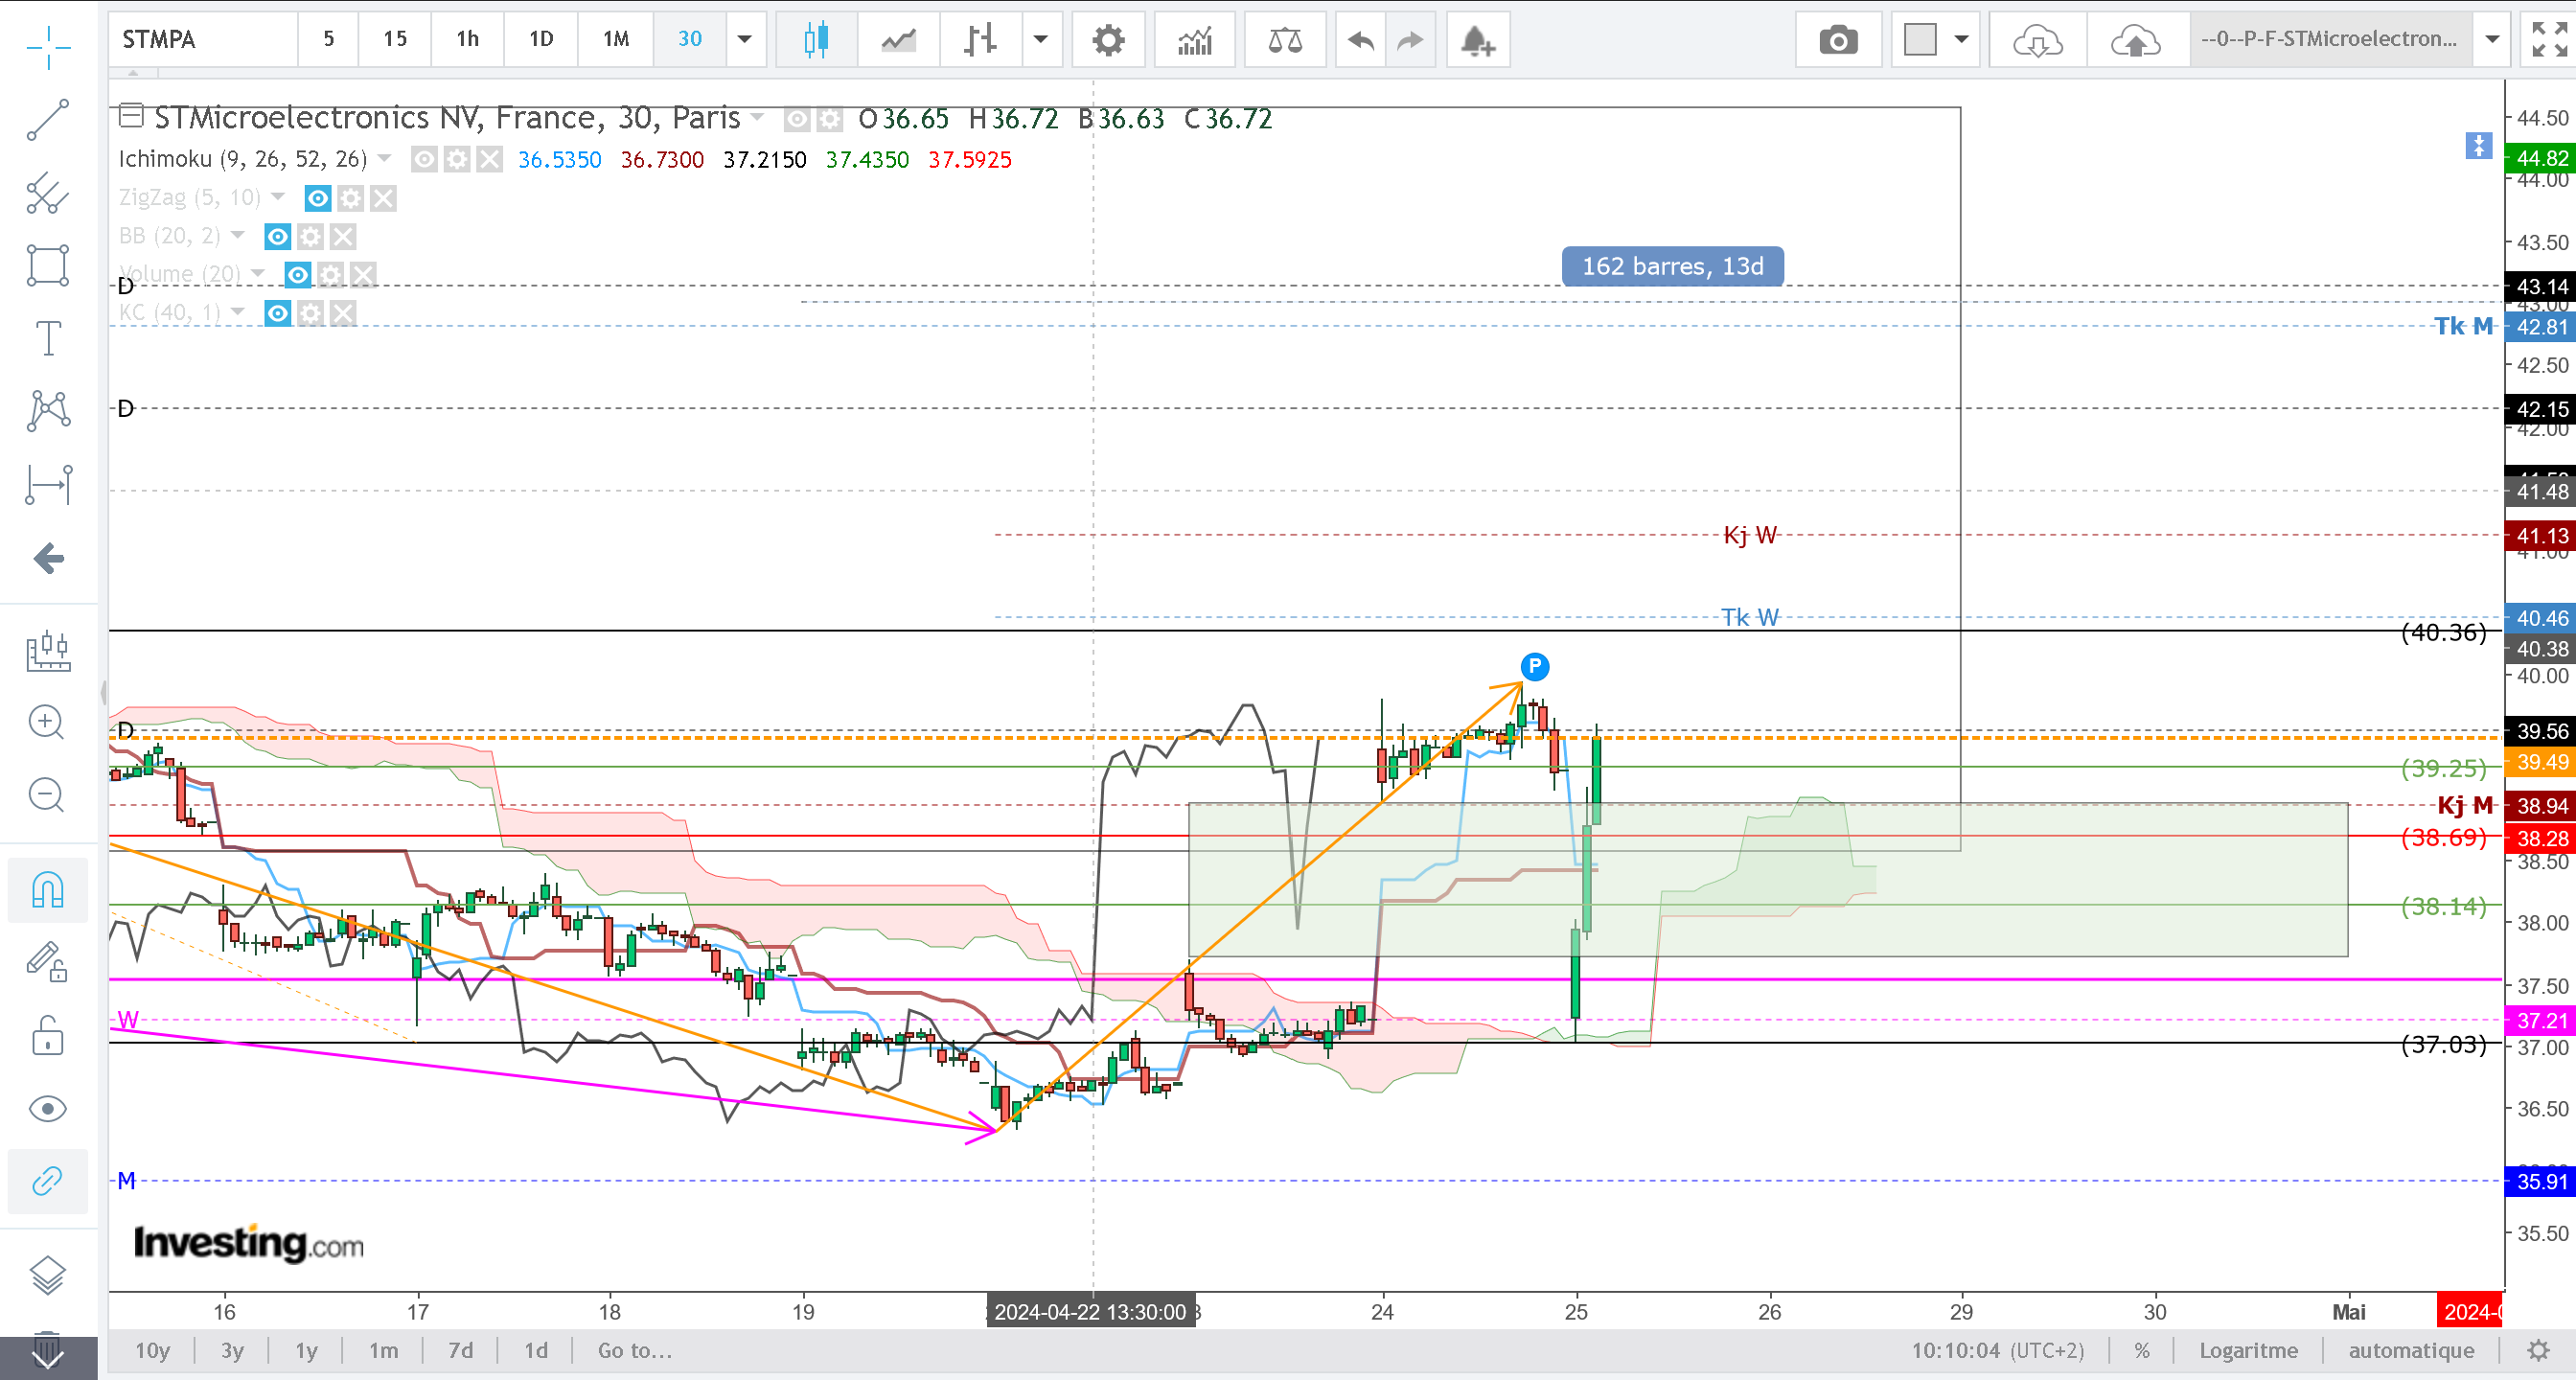This screenshot has width=2576, height=1380.
Task: Select the 15 minute interval
Action: click(x=395, y=40)
